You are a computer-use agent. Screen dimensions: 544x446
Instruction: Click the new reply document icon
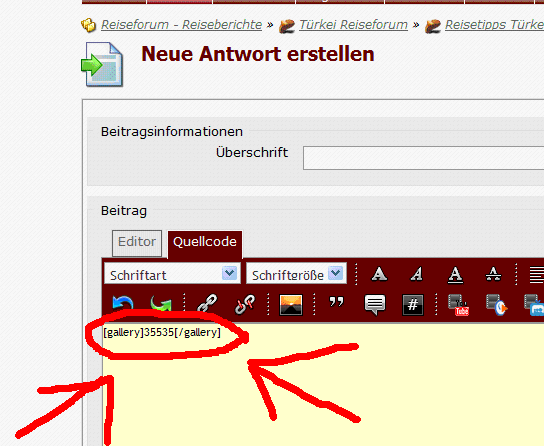point(102,64)
